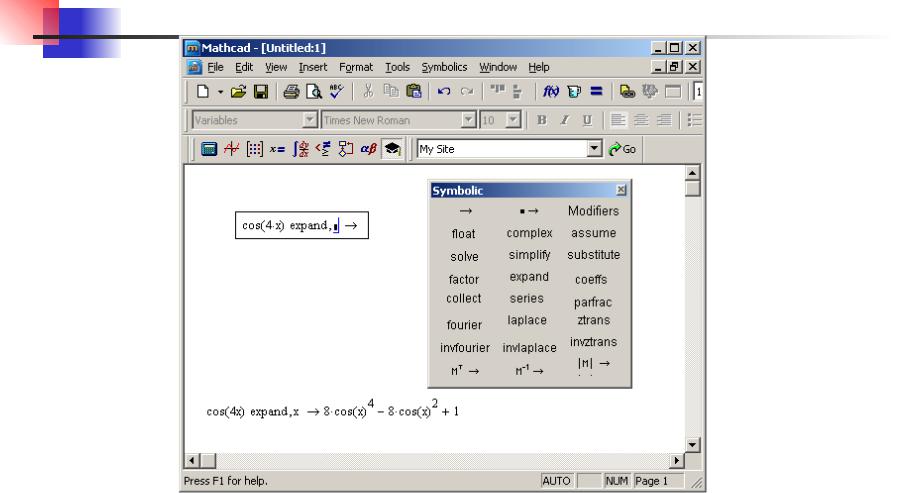Paste with the clipboard icon

point(413,92)
